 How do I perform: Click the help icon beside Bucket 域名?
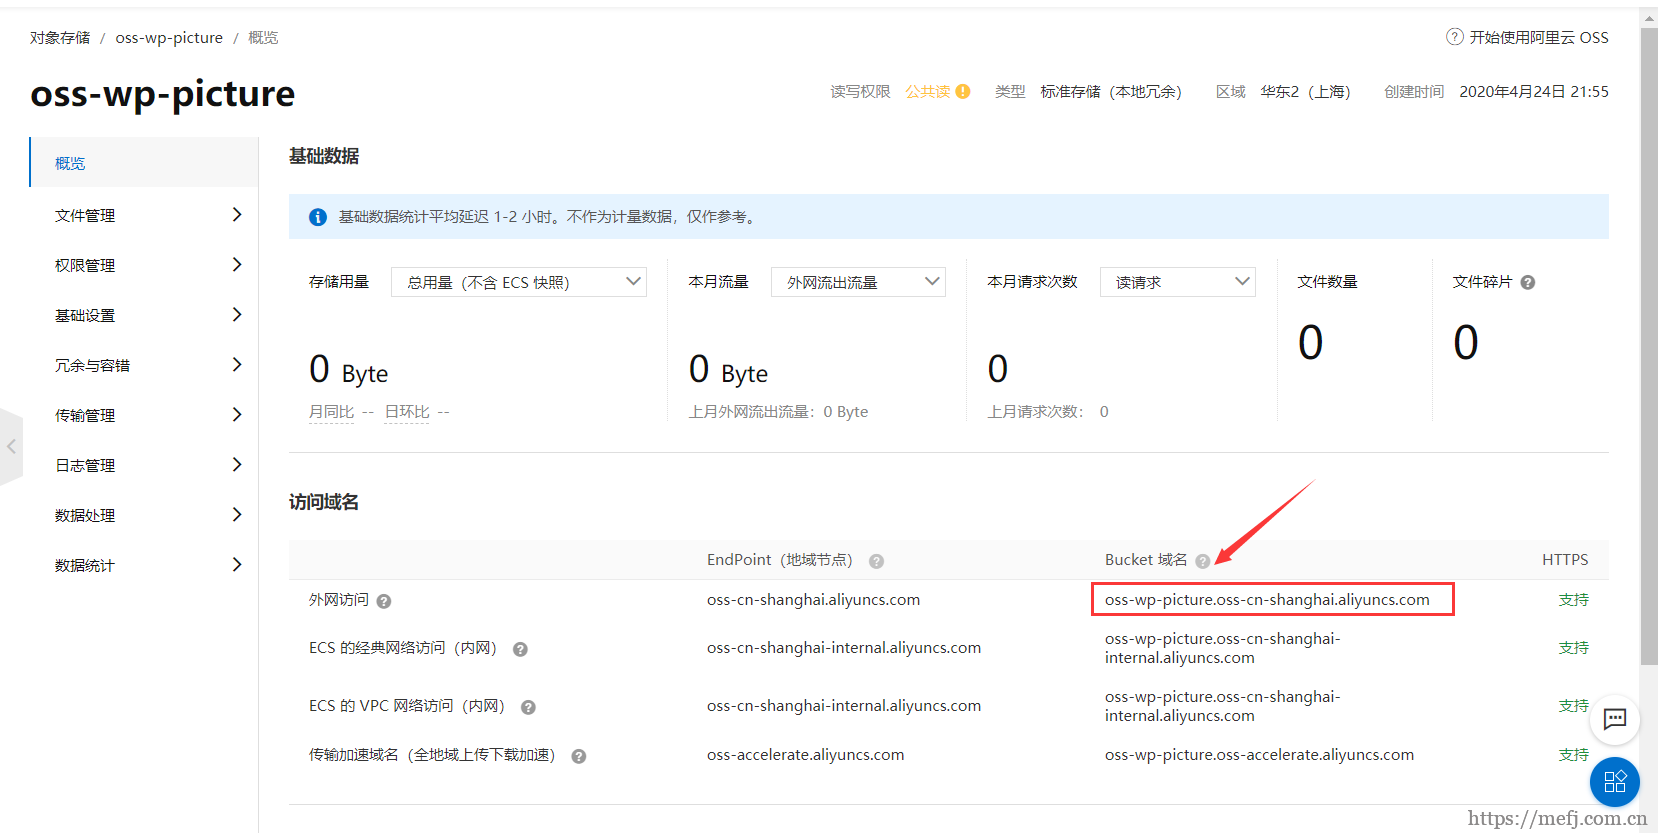1203,561
